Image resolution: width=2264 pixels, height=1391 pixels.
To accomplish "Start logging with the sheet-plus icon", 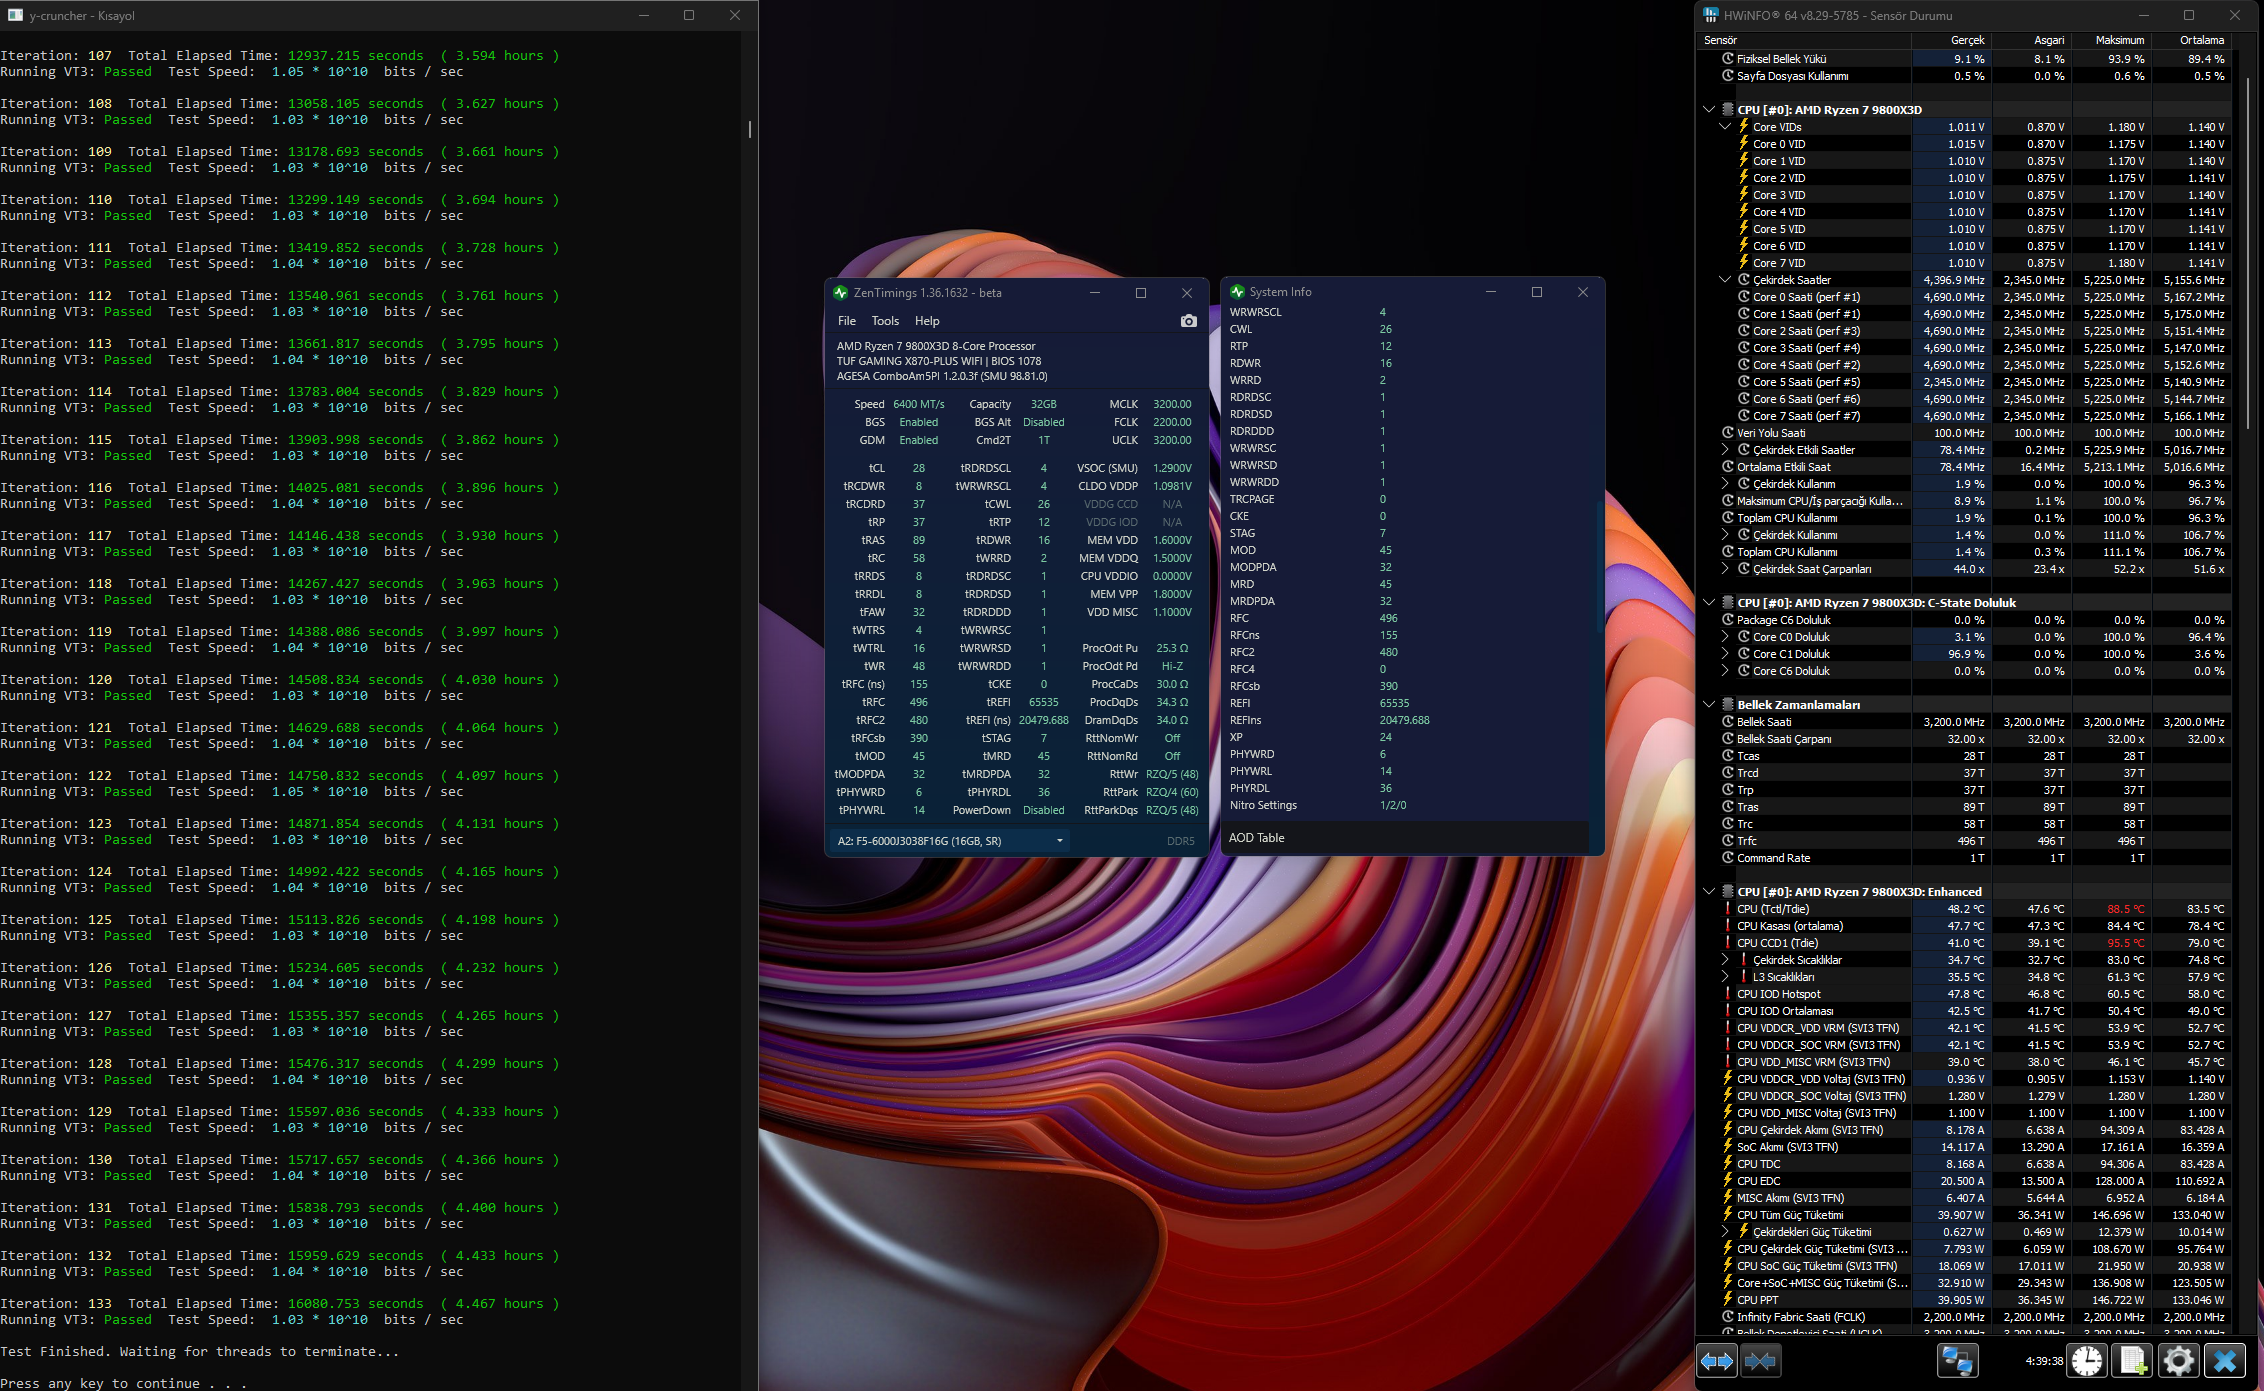I will pos(2132,1361).
